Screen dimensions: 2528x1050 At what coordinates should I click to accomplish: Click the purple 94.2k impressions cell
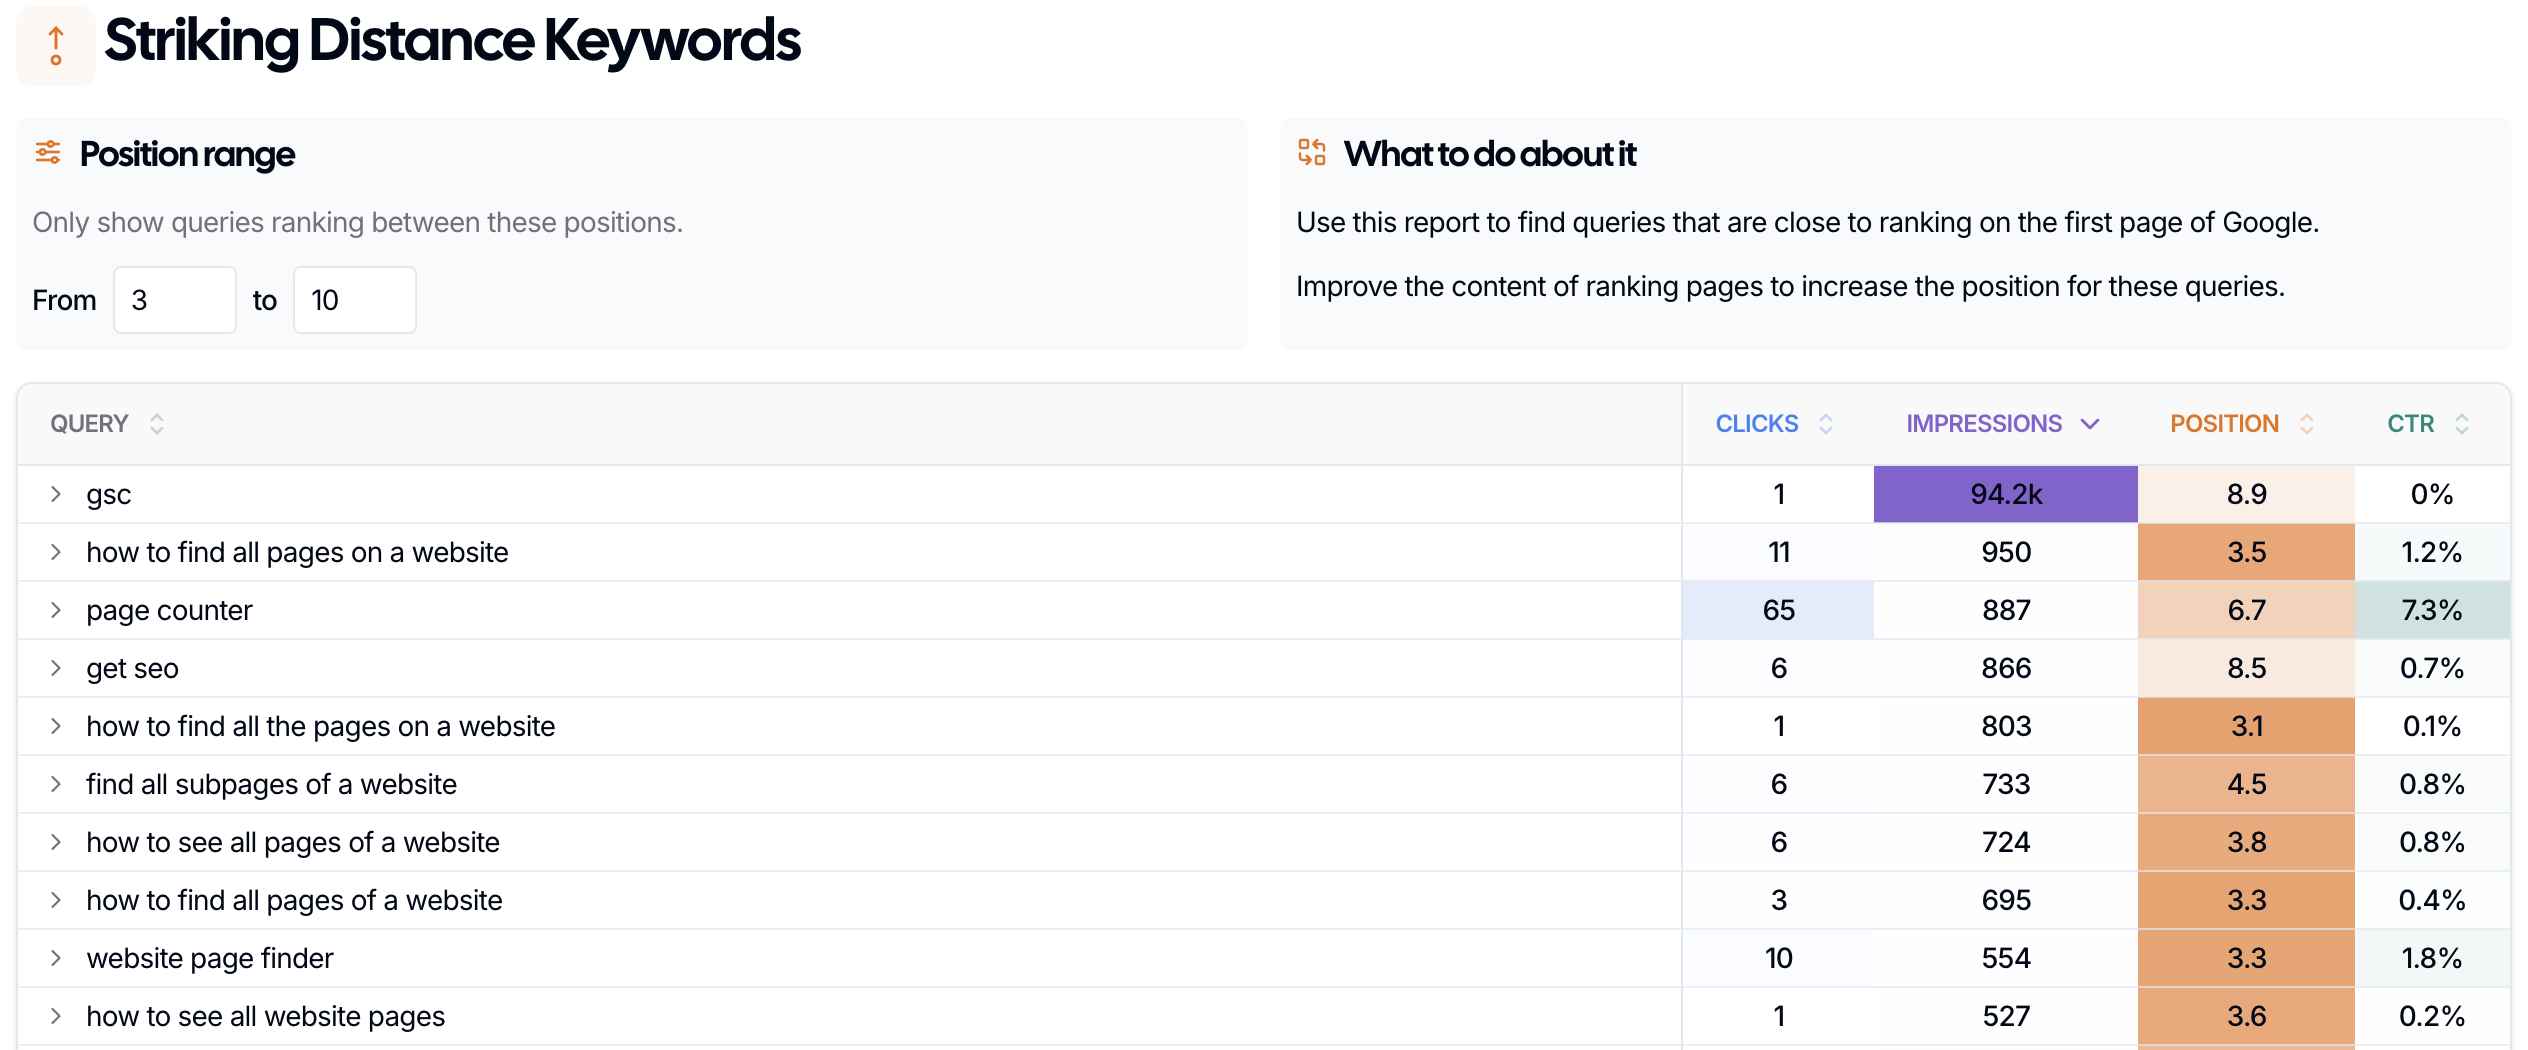click(2005, 494)
